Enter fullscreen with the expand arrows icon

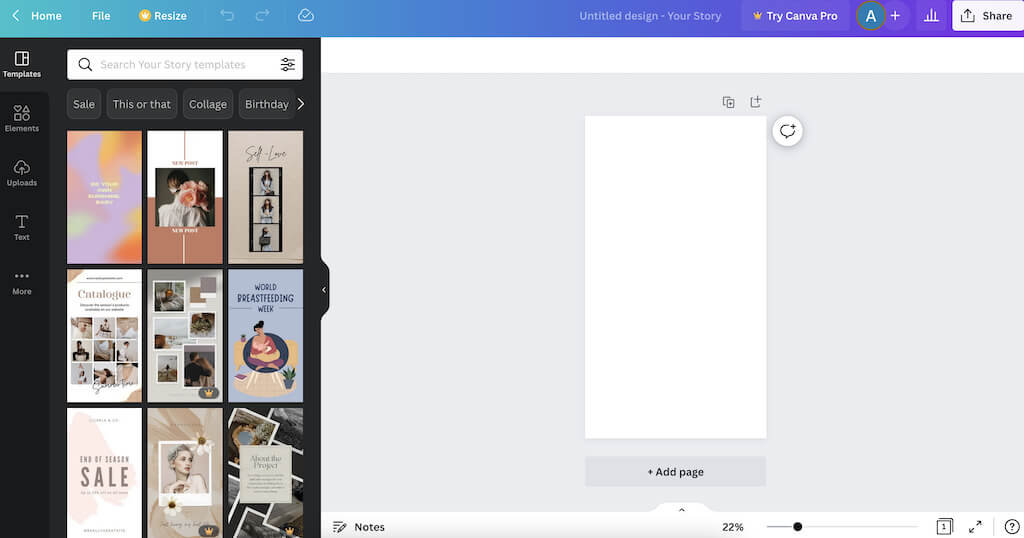click(x=975, y=527)
